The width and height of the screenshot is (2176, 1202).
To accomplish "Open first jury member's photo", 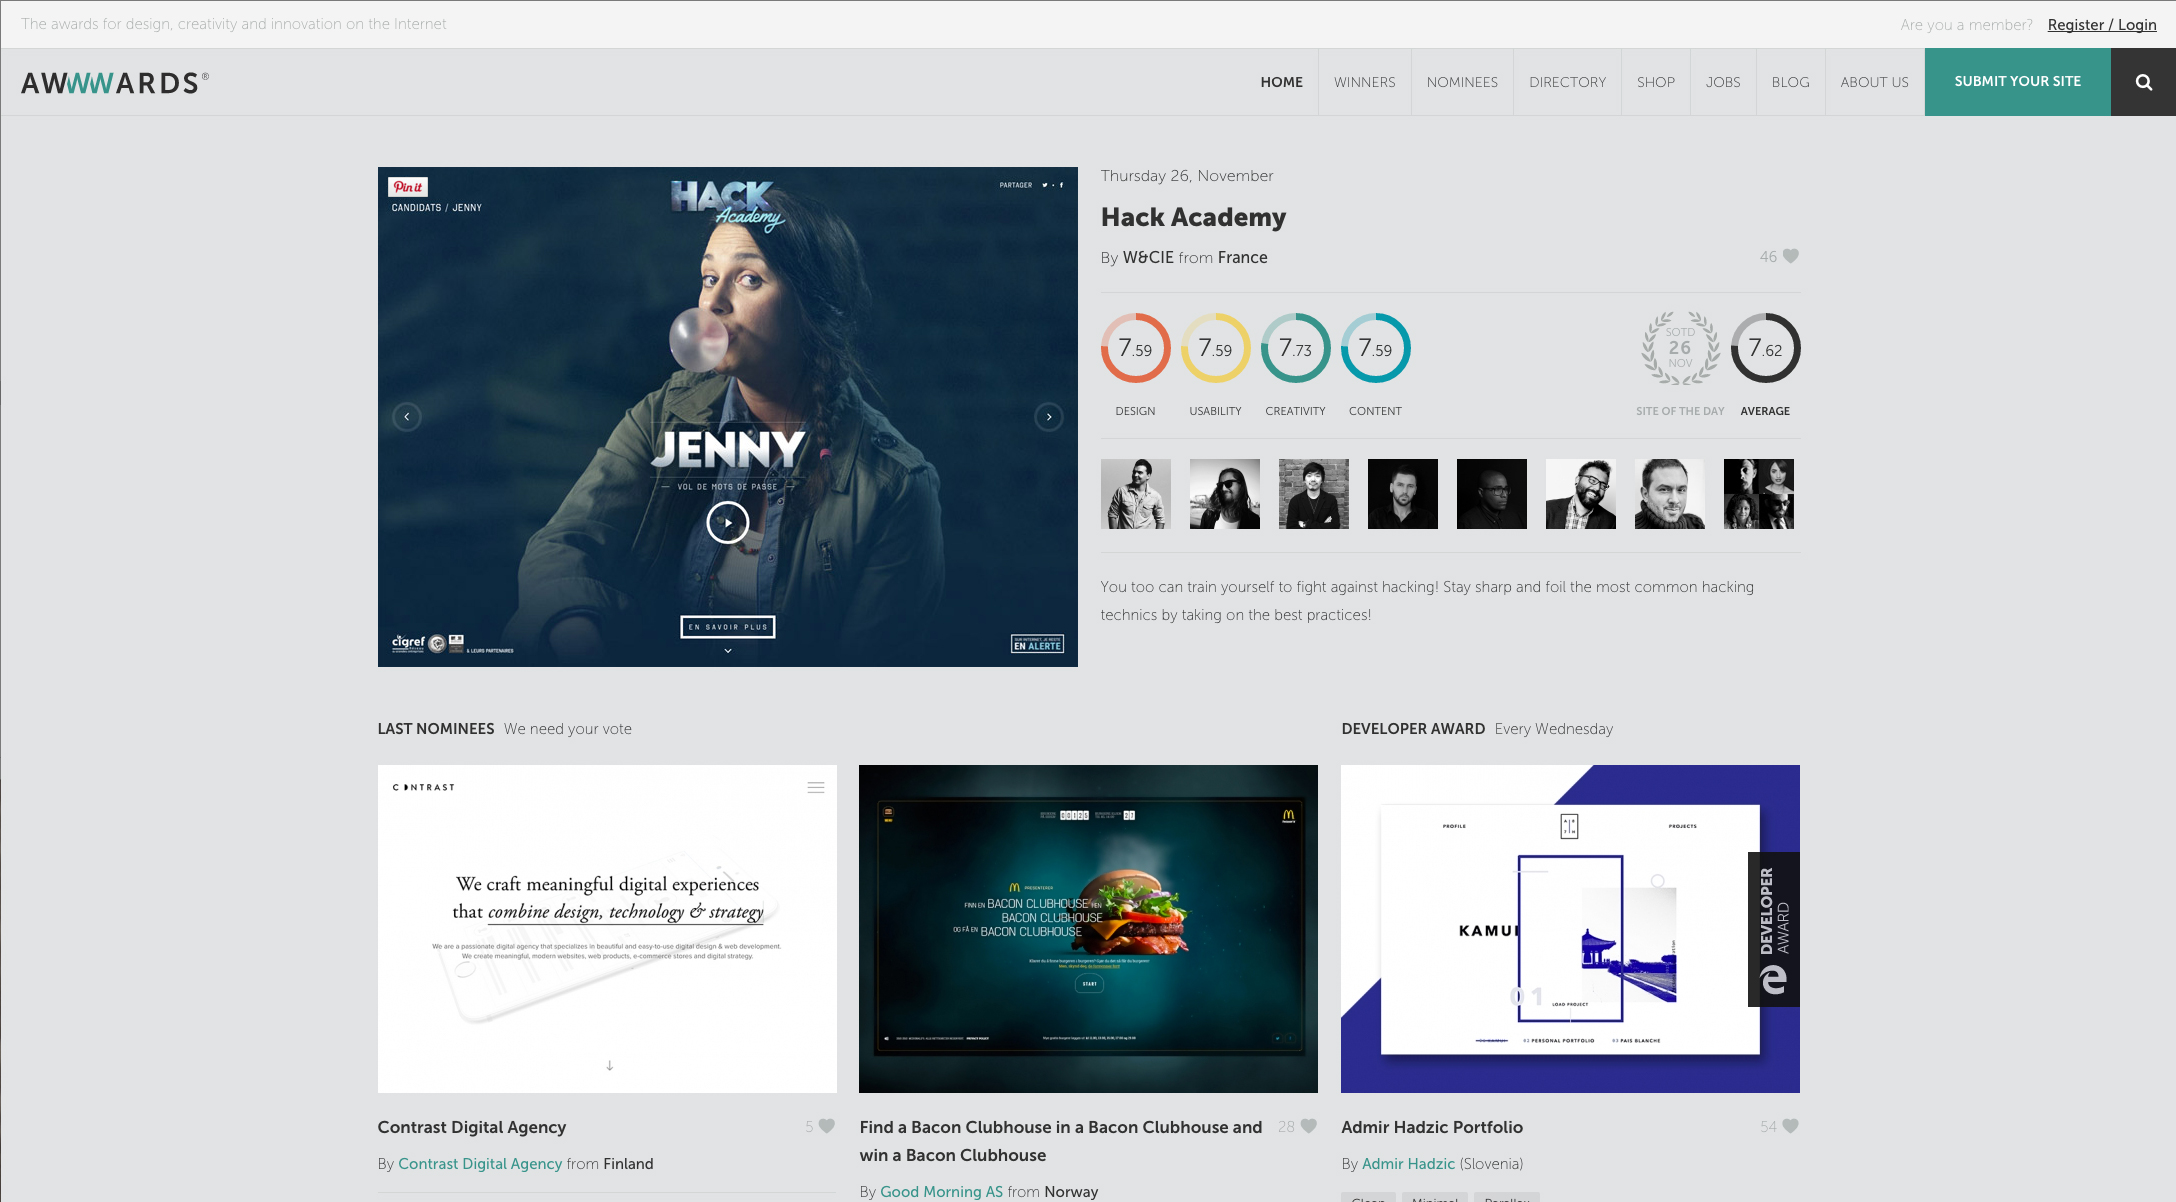I will click(x=1135, y=494).
